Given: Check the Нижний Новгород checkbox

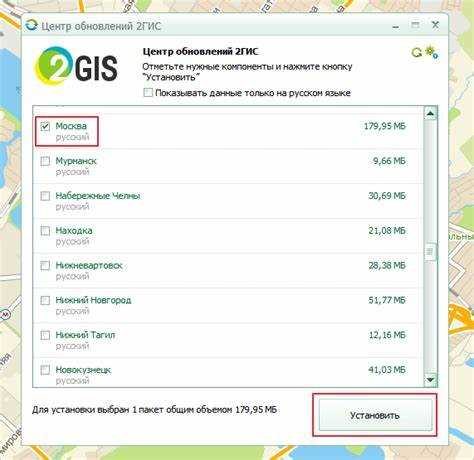Looking at the screenshot, I should click(x=45, y=300).
